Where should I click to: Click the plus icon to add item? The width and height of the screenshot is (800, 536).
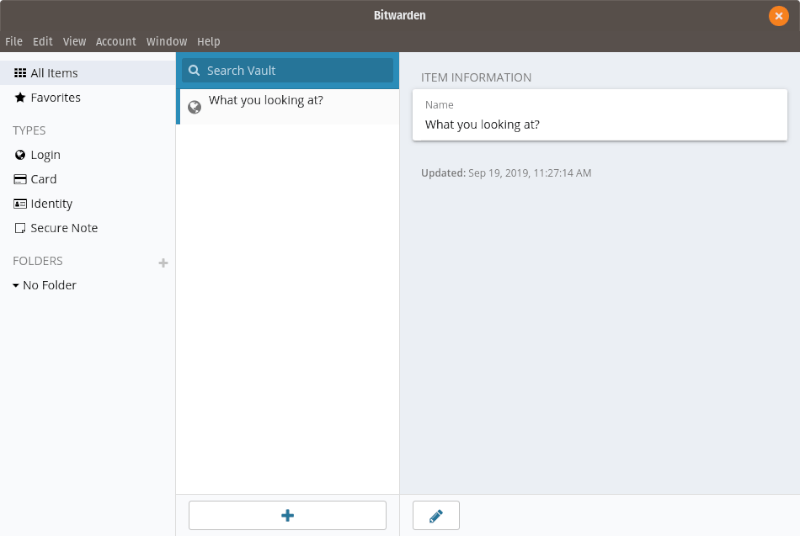coord(287,515)
